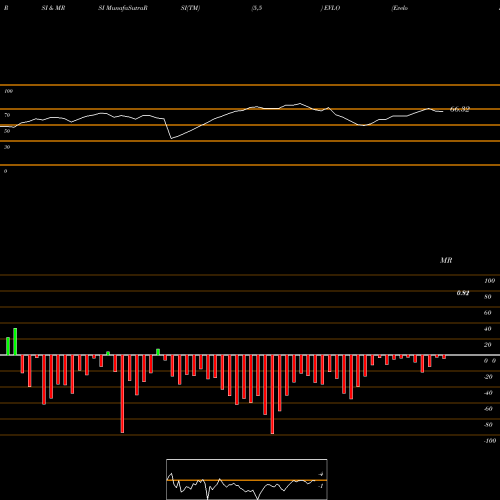Click the 'SI MunafaSutraR' header text
This screenshot has height=500, width=500.
pyautogui.click(x=123, y=8)
